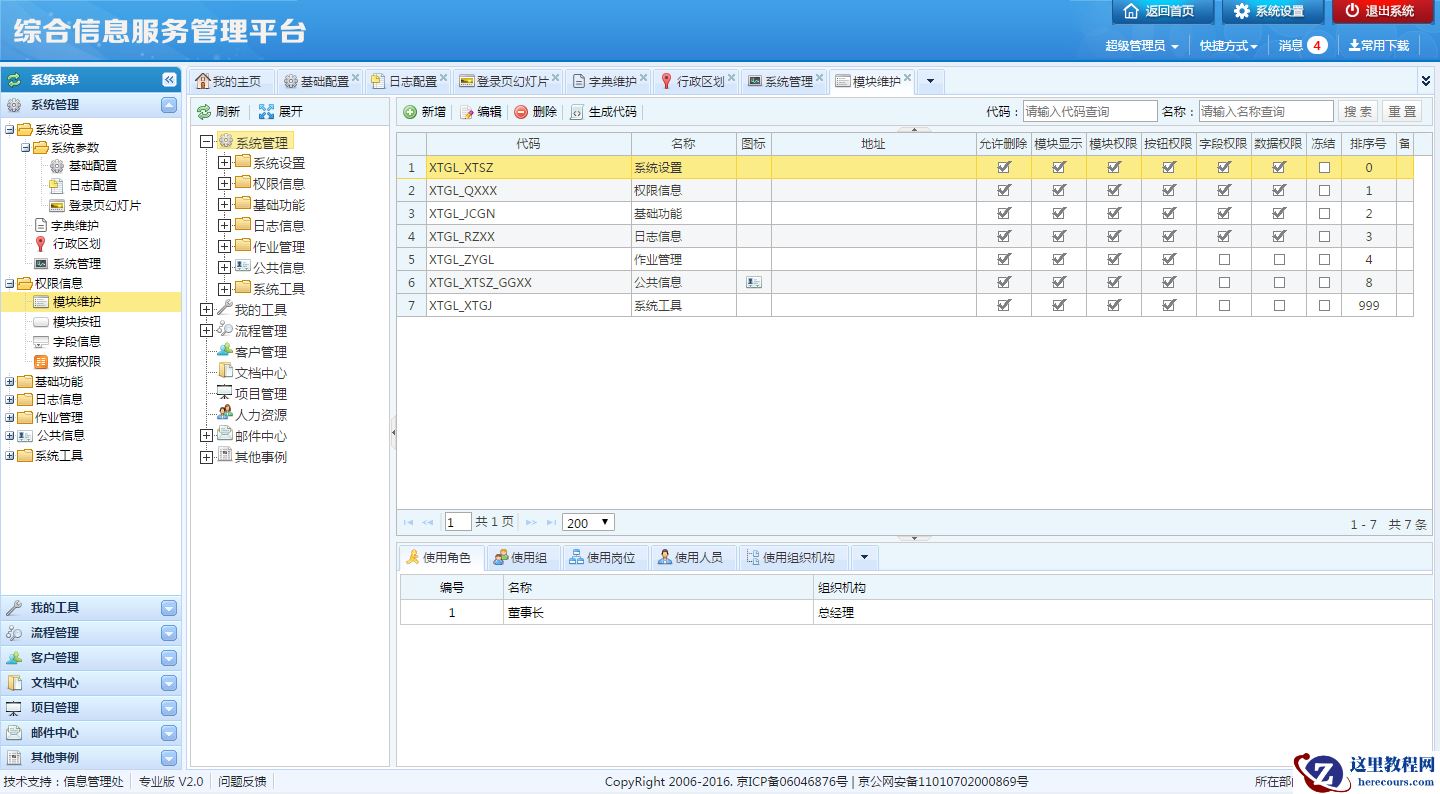
Task: Collapse the 系统菜单 sidebar with double-arrow icon
Action: (170, 80)
